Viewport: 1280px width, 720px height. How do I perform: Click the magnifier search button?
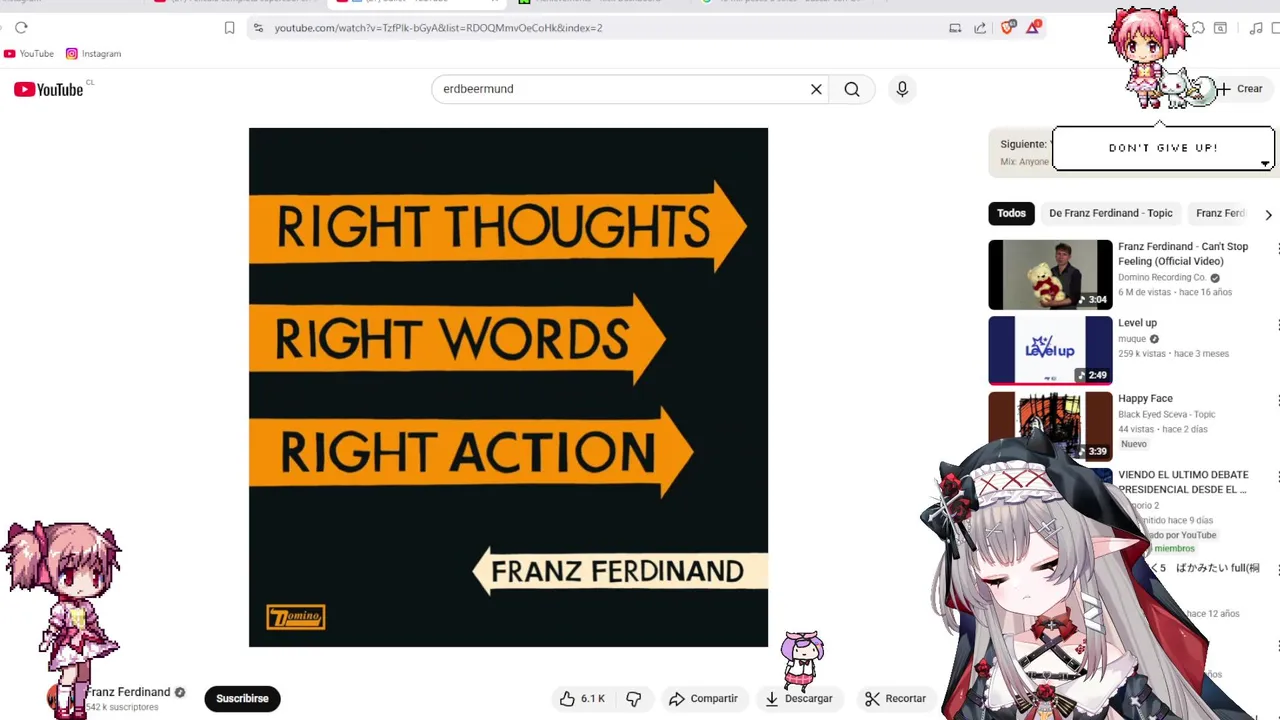852,89
